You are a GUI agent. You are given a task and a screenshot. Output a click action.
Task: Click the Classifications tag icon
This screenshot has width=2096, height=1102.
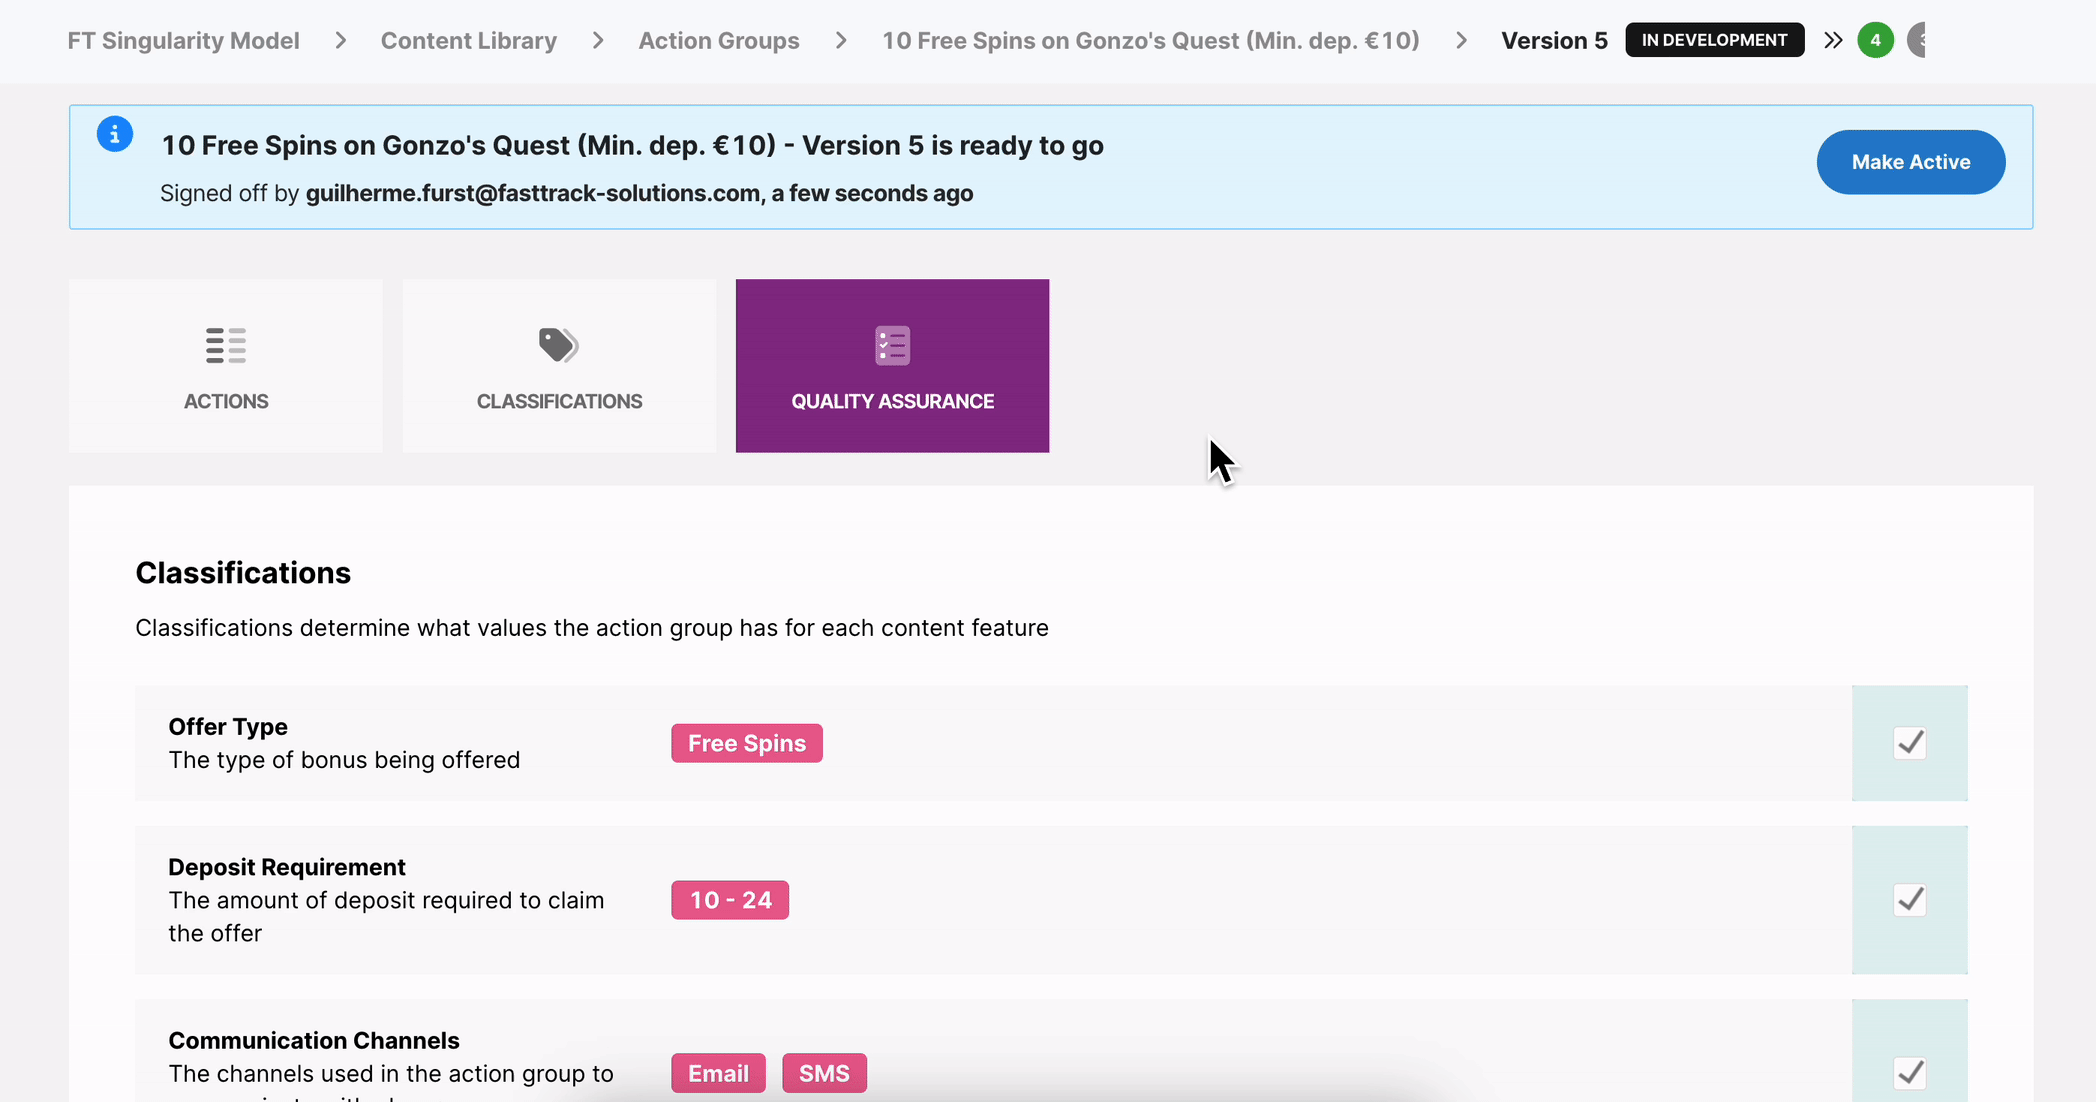pos(558,345)
